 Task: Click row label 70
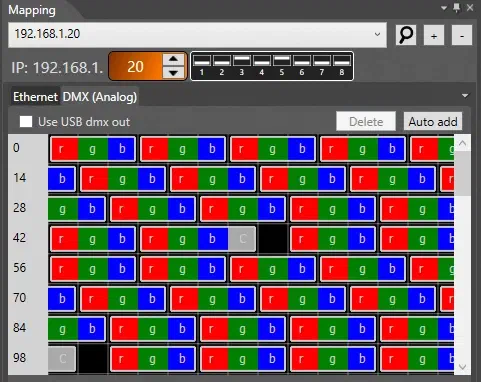(x=20, y=298)
